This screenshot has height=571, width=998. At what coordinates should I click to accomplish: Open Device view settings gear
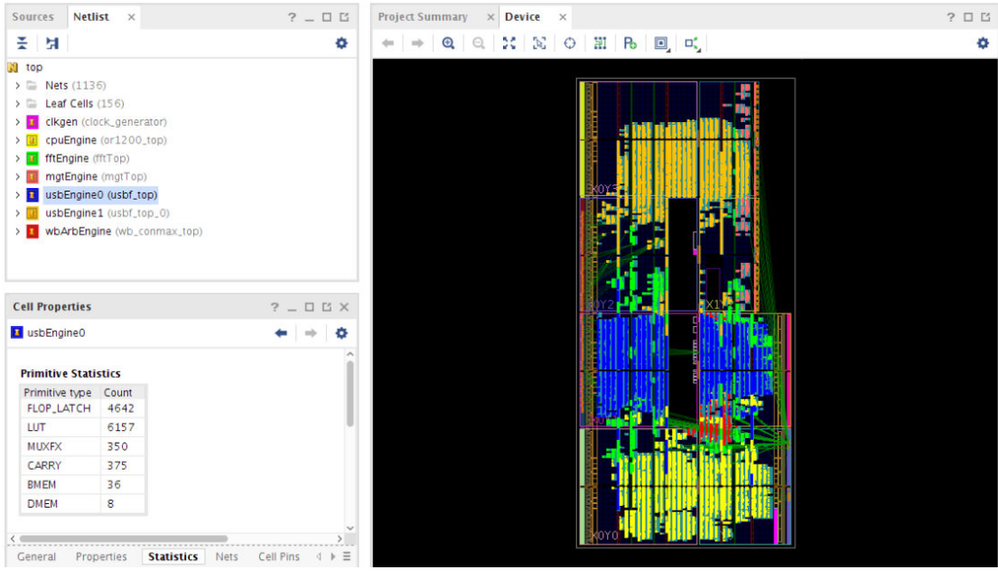(x=982, y=43)
